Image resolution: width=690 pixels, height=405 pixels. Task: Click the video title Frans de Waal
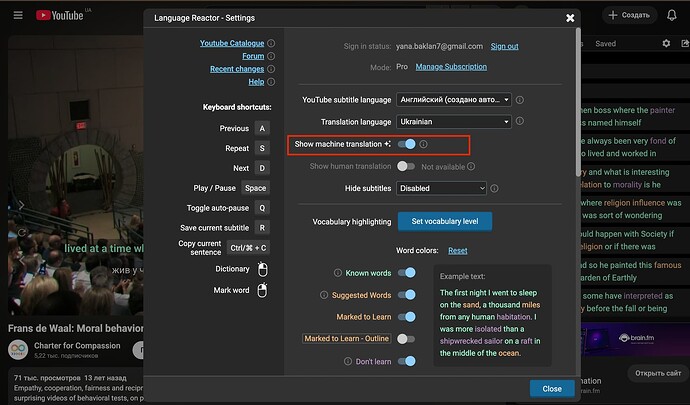[x=76, y=328]
